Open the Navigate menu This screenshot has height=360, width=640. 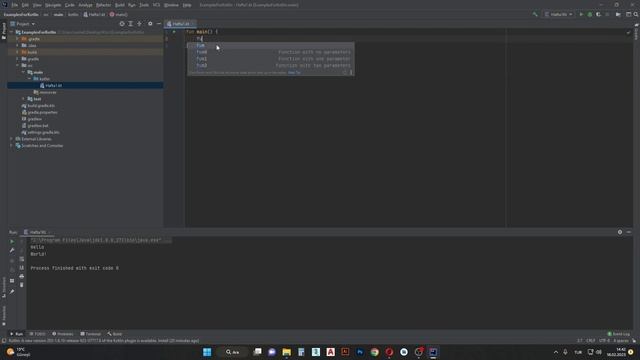53,5
